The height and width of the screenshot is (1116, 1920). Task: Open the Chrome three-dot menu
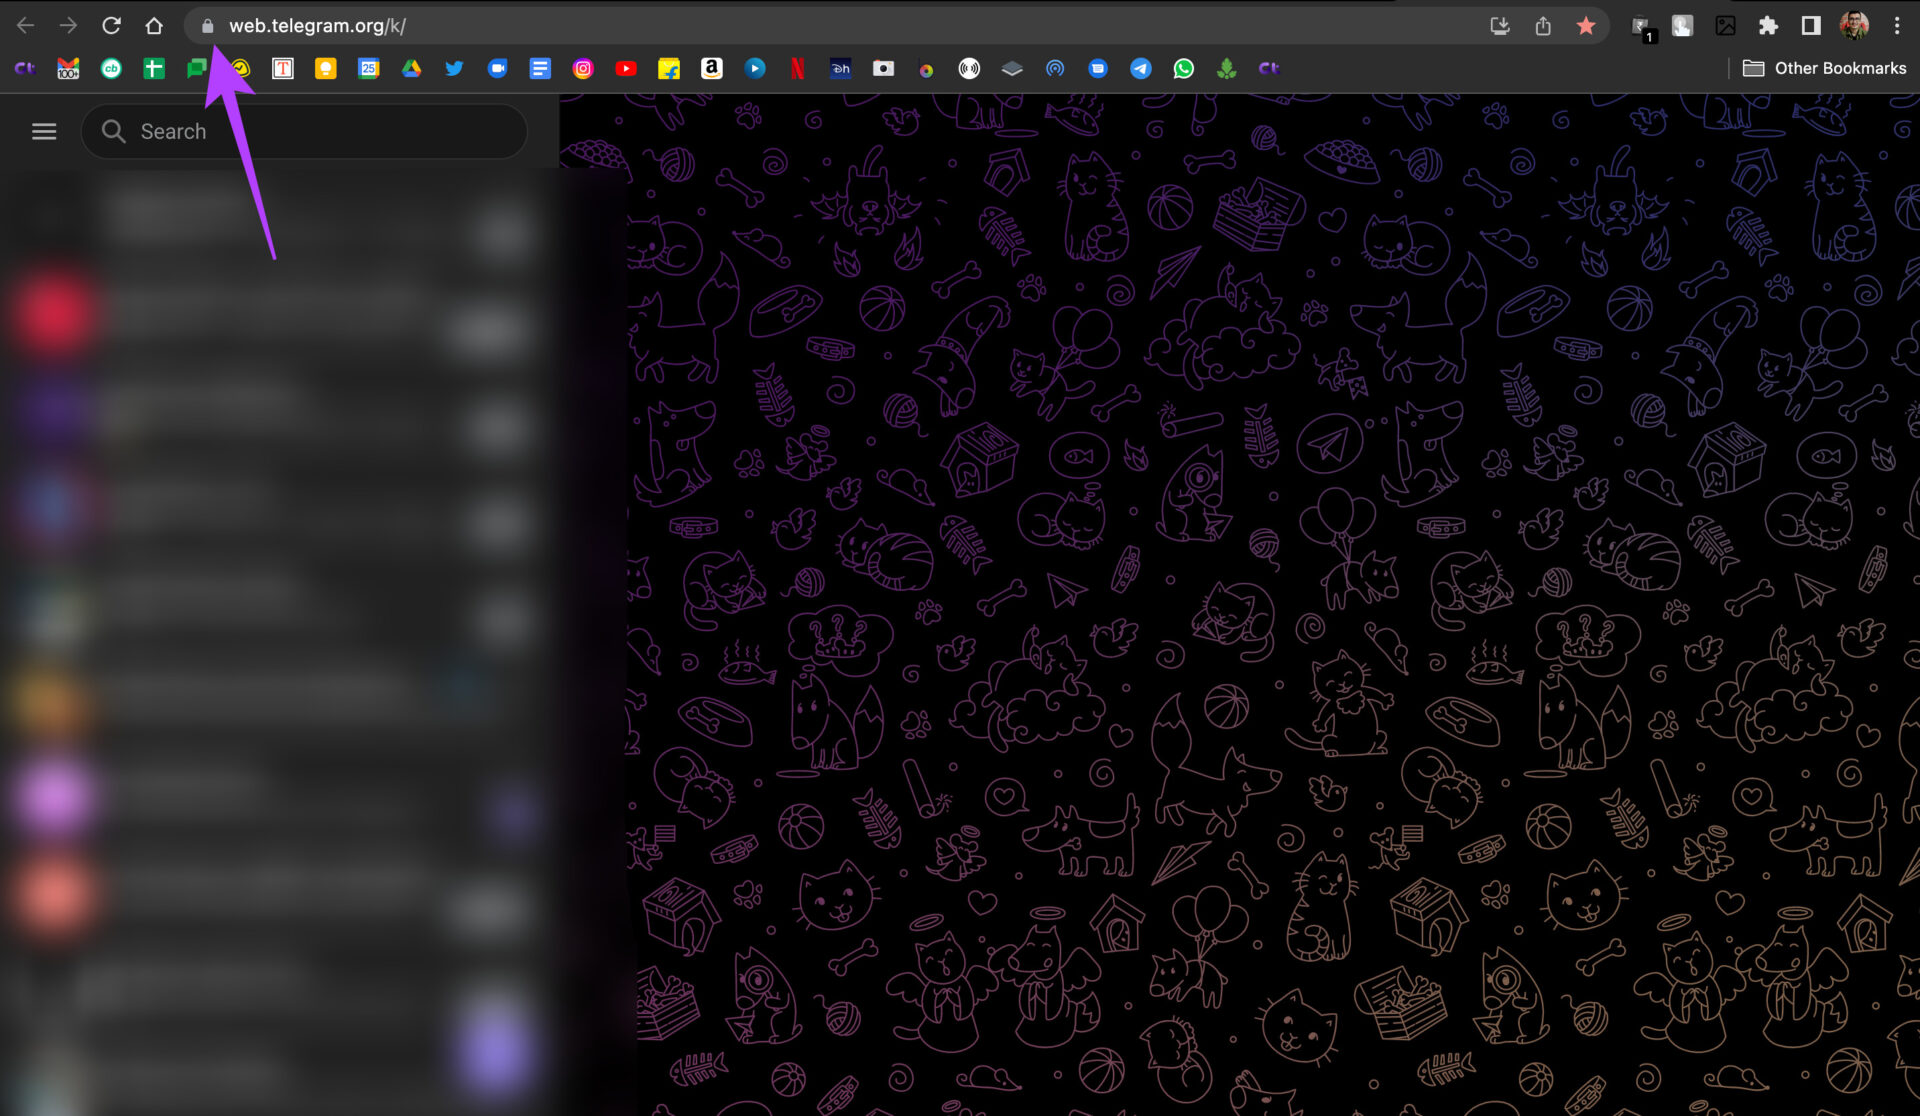pos(1896,26)
